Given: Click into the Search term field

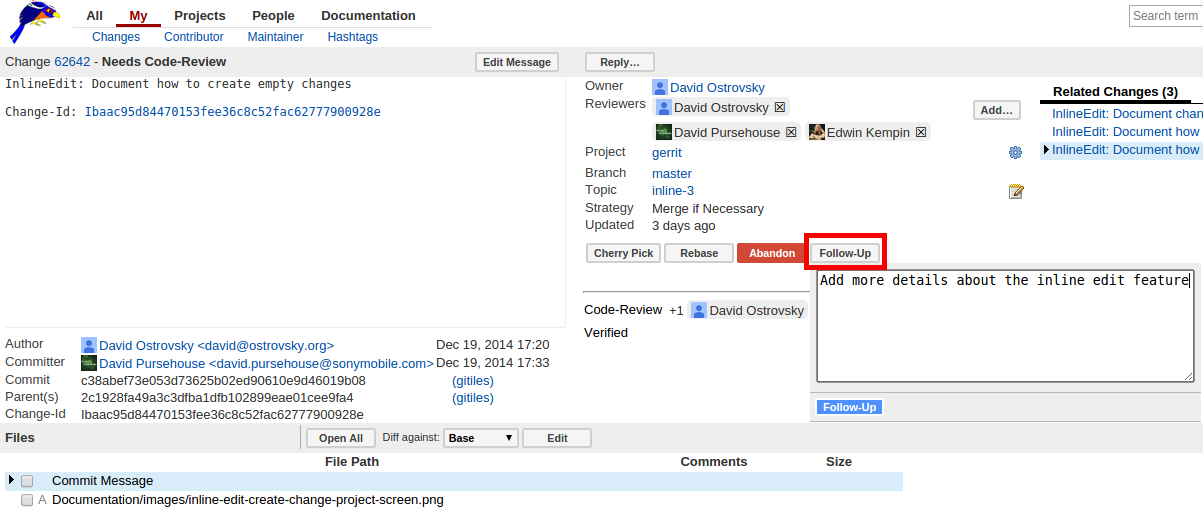Looking at the screenshot, I should [x=1165, y=16].
